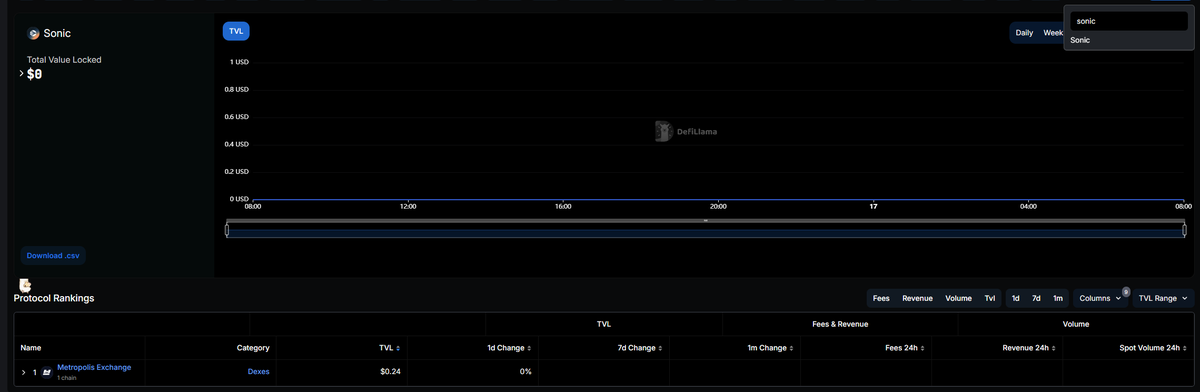Viewport: 1200px width, 392px height.
Task: Click the Name column header
Action: pos(31,348)
